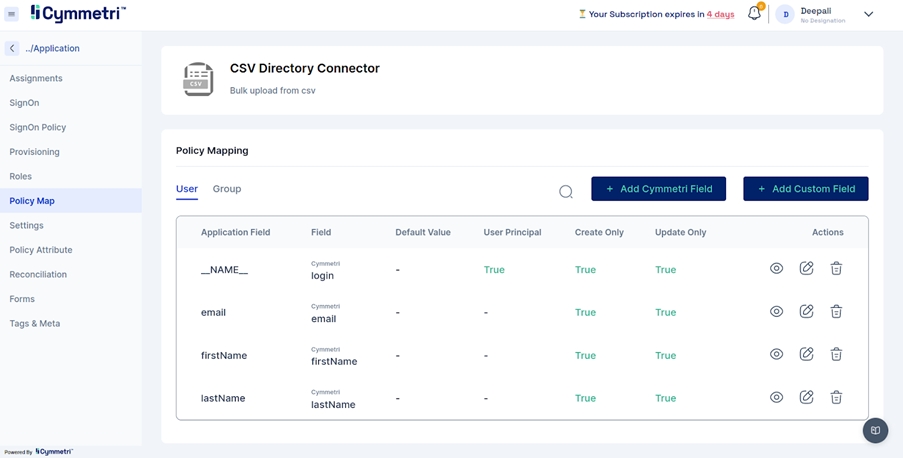Open Reconciliation in the sidebar

coord(38,274)
